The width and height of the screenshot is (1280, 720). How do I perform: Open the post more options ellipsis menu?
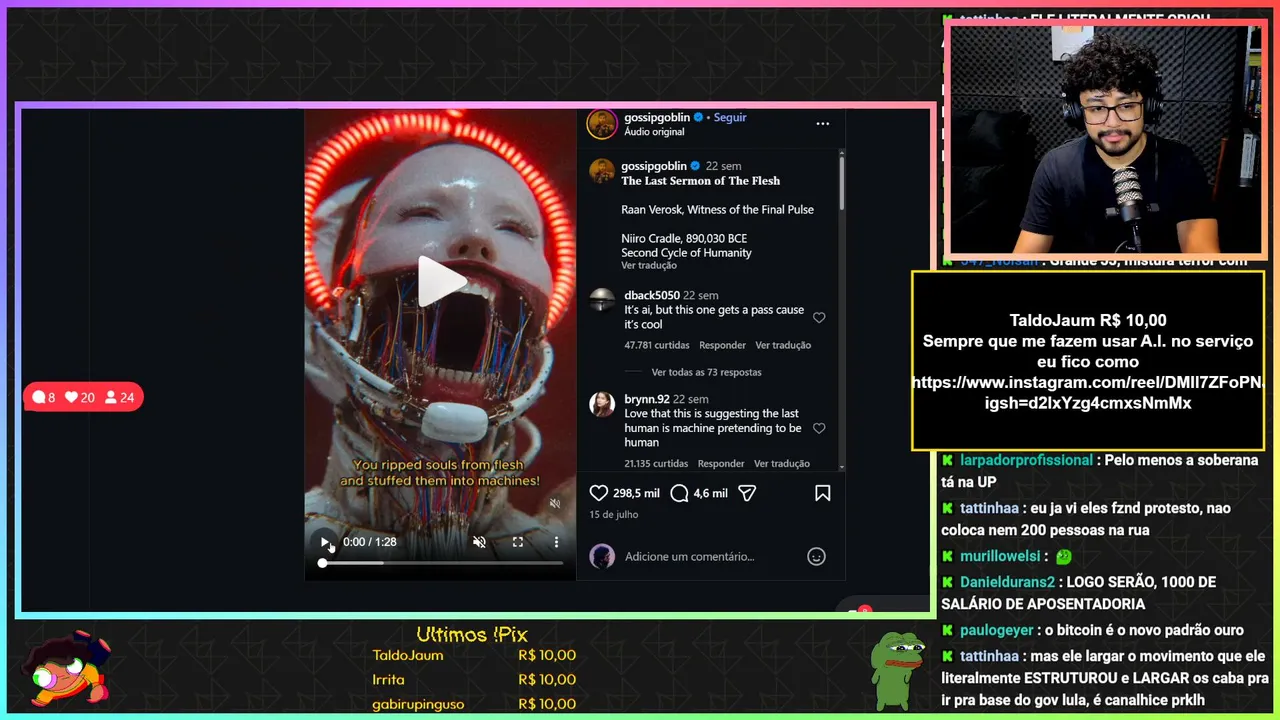822,124
